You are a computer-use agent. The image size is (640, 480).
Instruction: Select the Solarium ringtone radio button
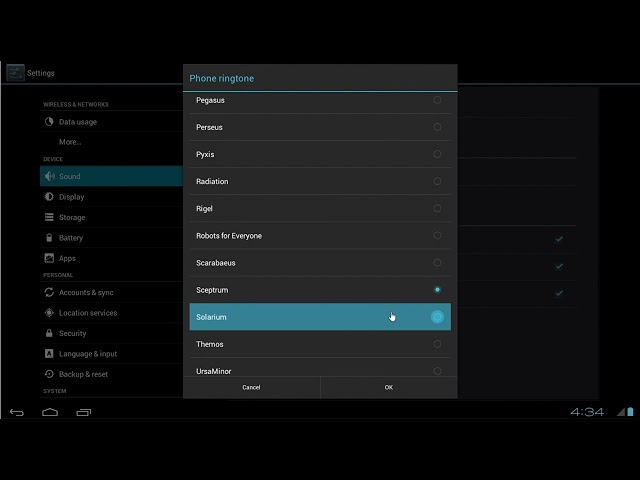click(x=437, y=317)
